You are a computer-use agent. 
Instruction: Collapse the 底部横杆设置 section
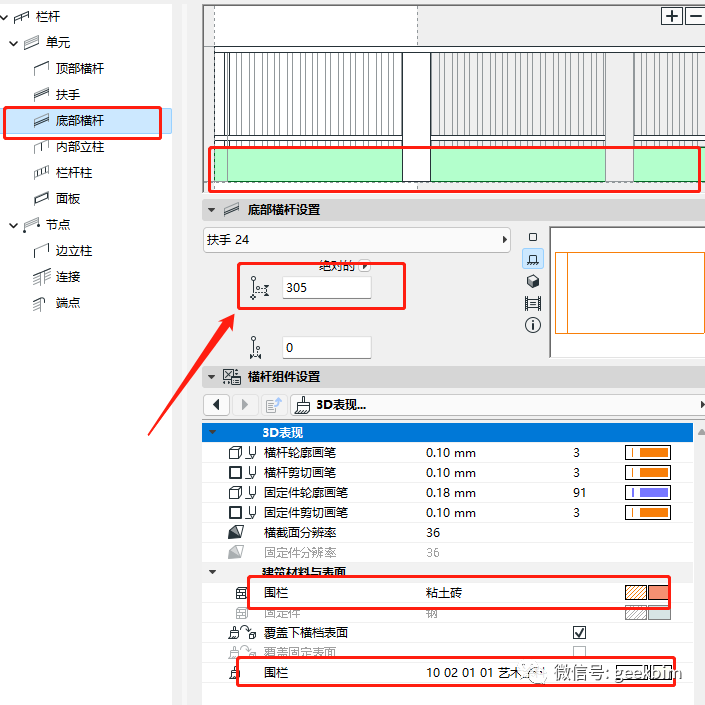(x=211, y=210)
